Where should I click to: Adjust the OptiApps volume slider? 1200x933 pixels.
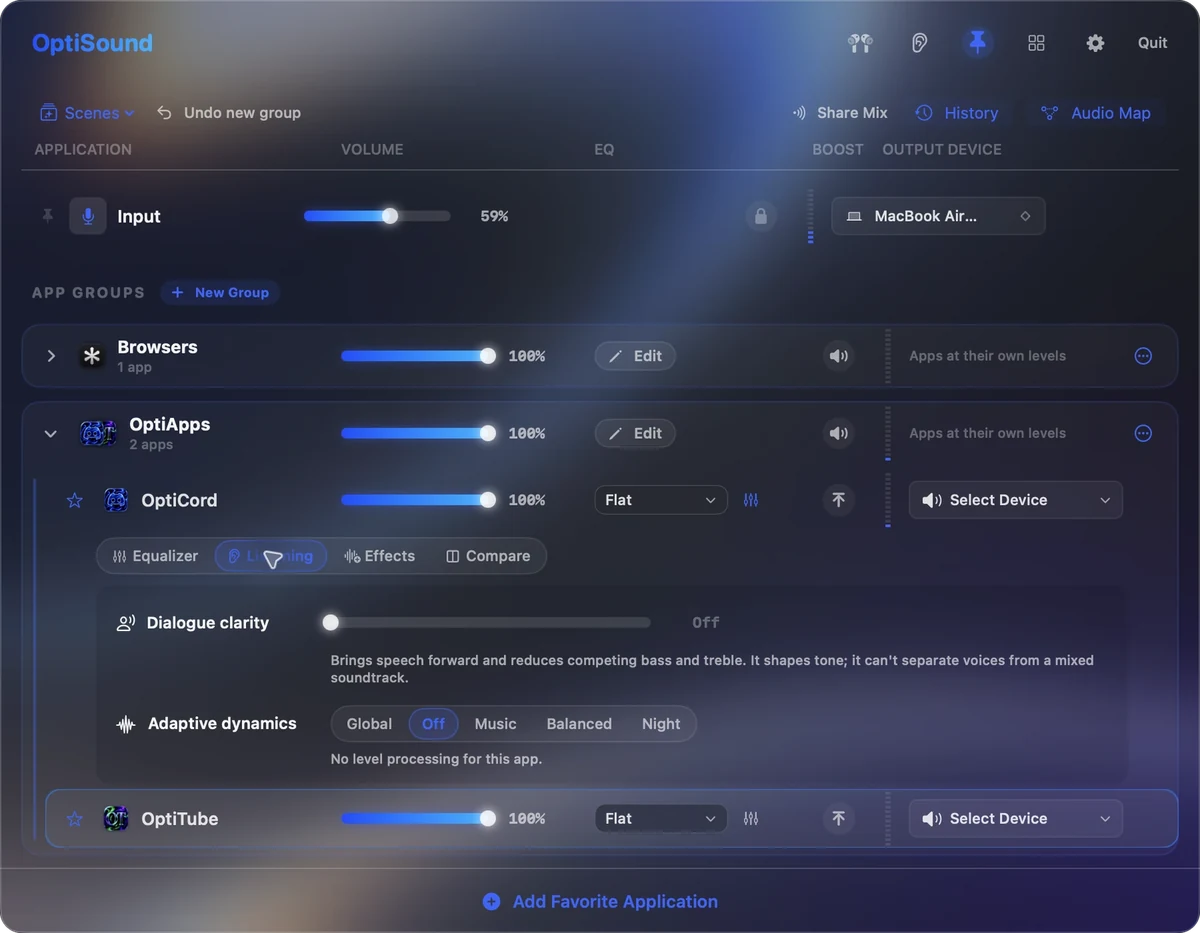click(418, 433)
